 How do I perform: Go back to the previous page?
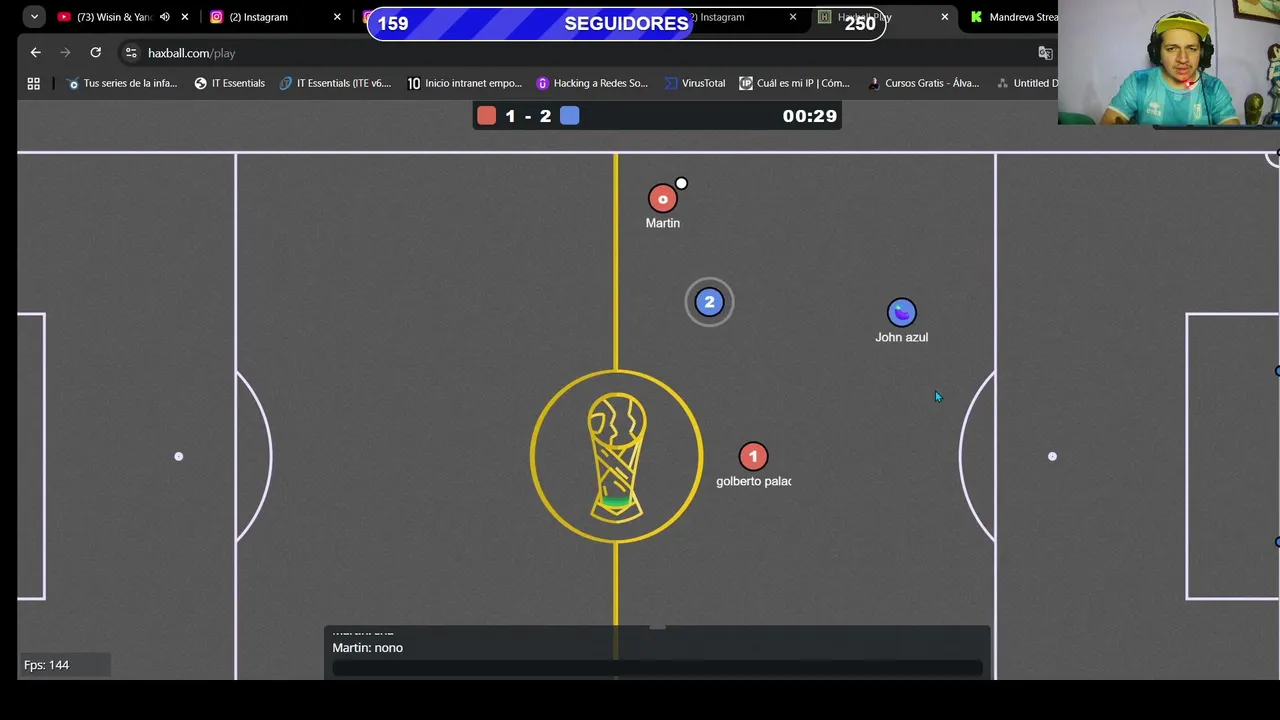(35, 52)
